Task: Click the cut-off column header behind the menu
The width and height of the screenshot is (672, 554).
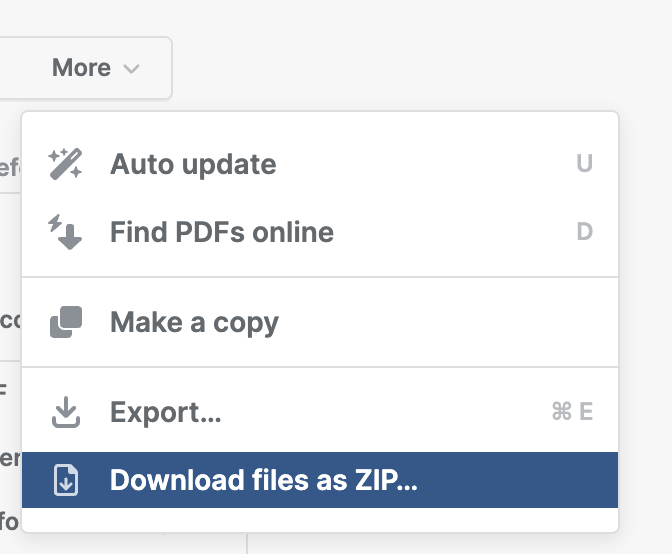Action: (x=10, y=165)
